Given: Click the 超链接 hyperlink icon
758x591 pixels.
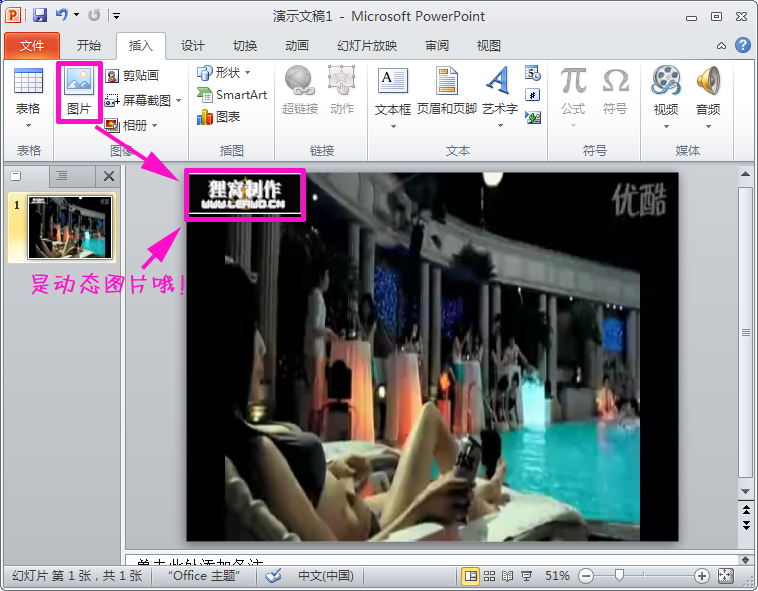Looking at the screenshot, I should 300,91.
